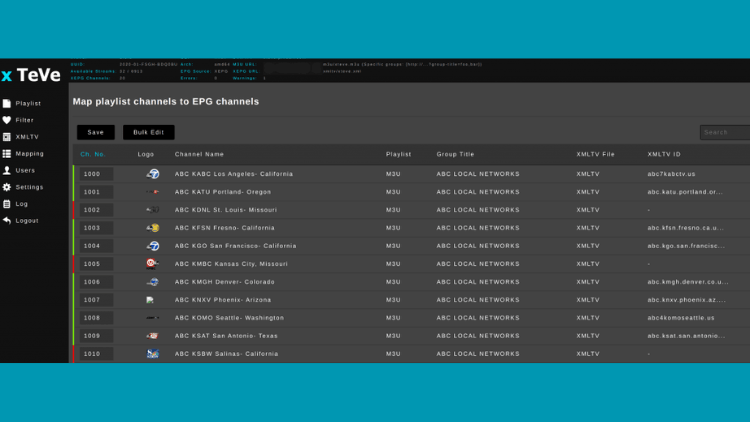Click XMLTV ID abc4komoseattle.us
Image resolution: width=750 pixels, height=422 pixels.
[x=681, y=318]
